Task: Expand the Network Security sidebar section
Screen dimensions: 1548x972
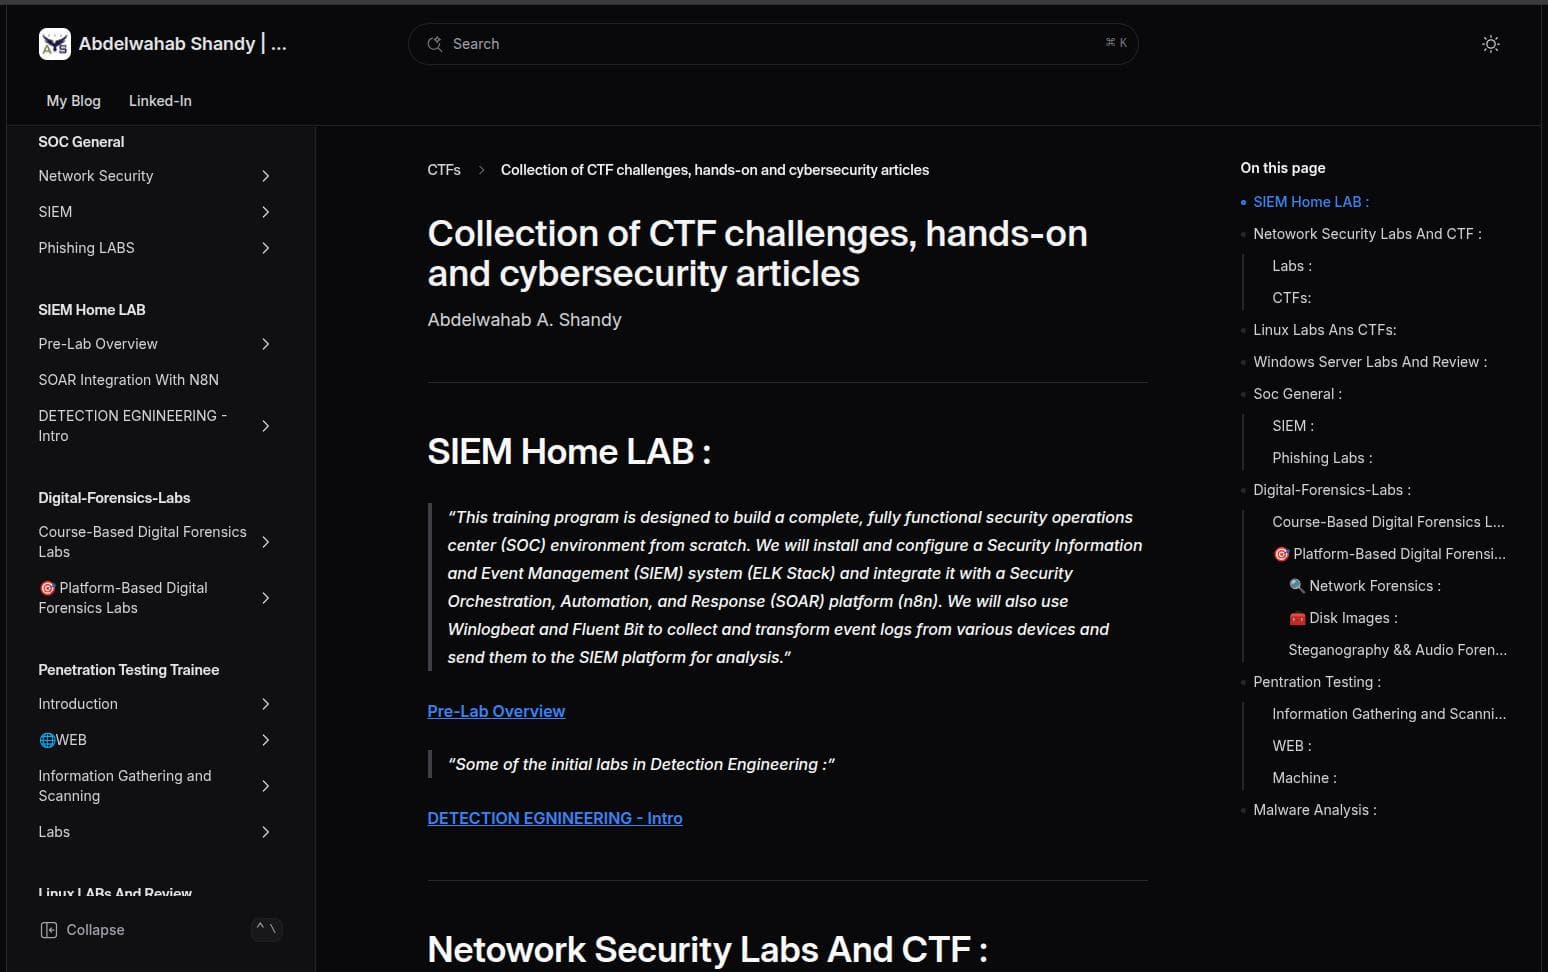Action: 265,176
